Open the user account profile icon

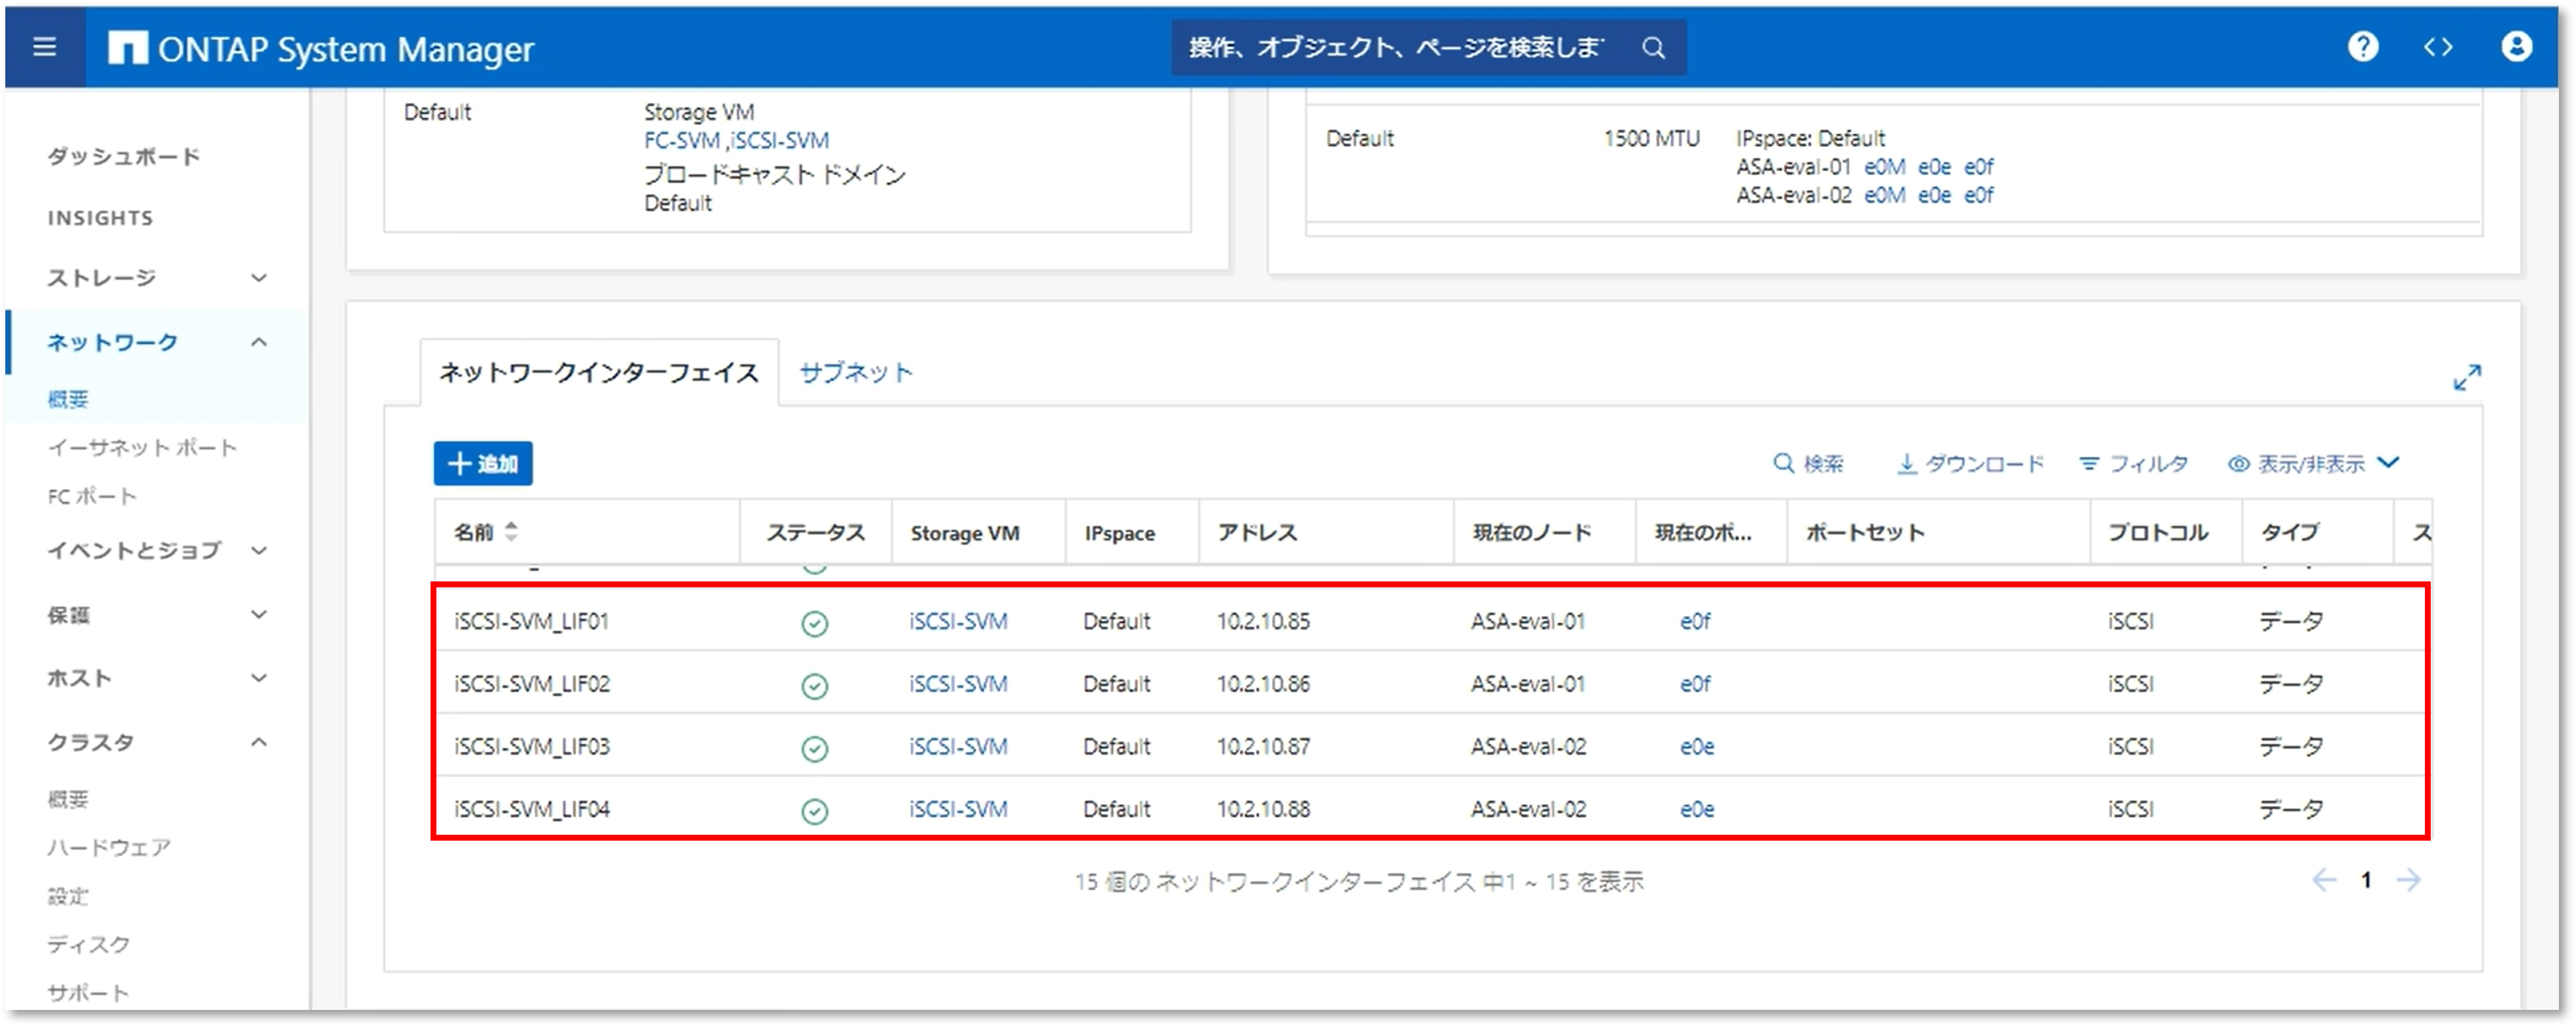tap(2516, 47)
